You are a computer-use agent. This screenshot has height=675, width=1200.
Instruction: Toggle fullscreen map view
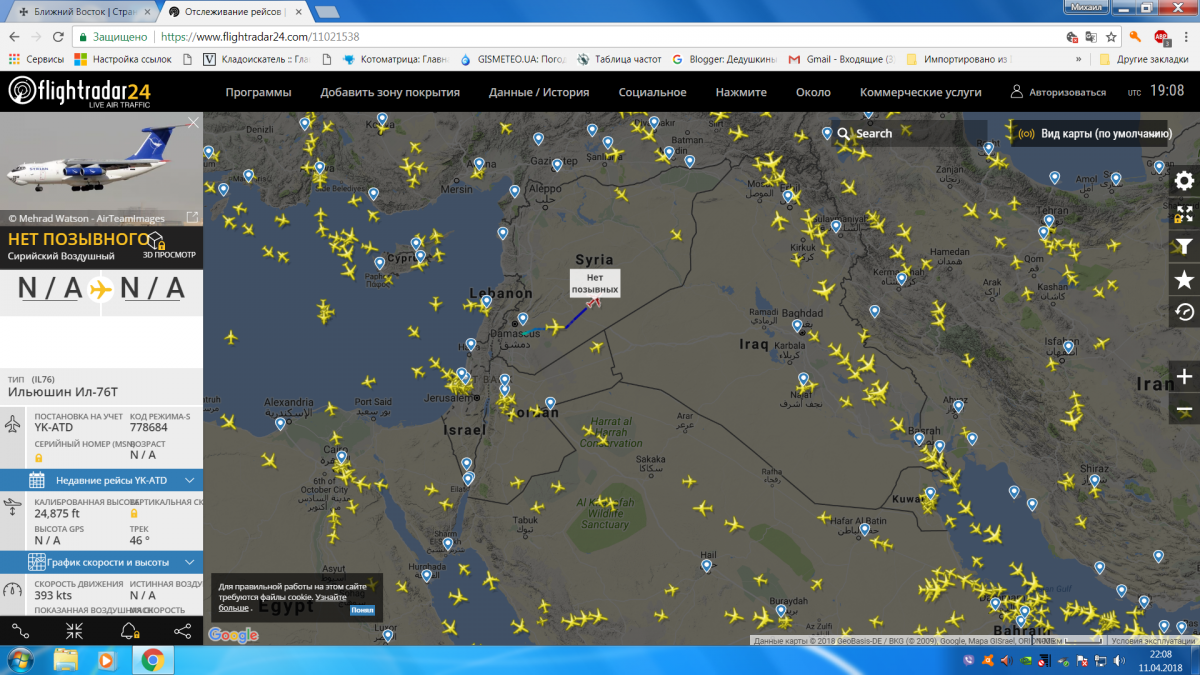point(1184,214)
